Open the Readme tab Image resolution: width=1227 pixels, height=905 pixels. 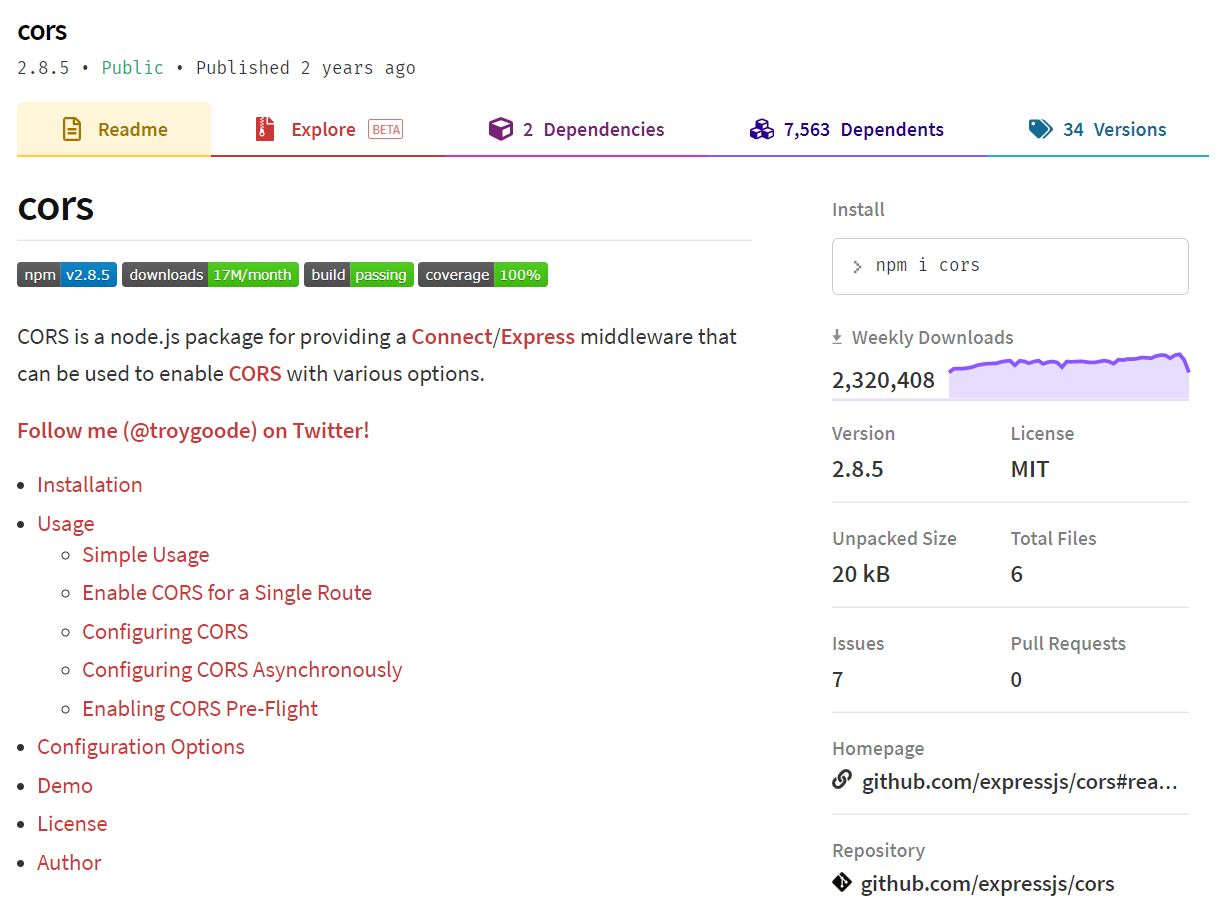tap(114, 129)
